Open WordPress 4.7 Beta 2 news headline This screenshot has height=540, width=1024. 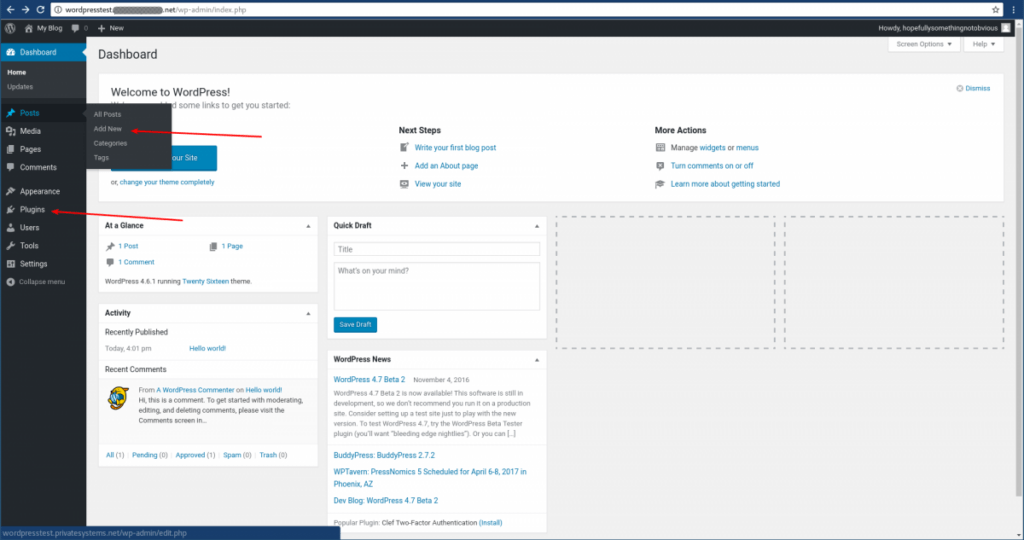[x=369, y=379]
